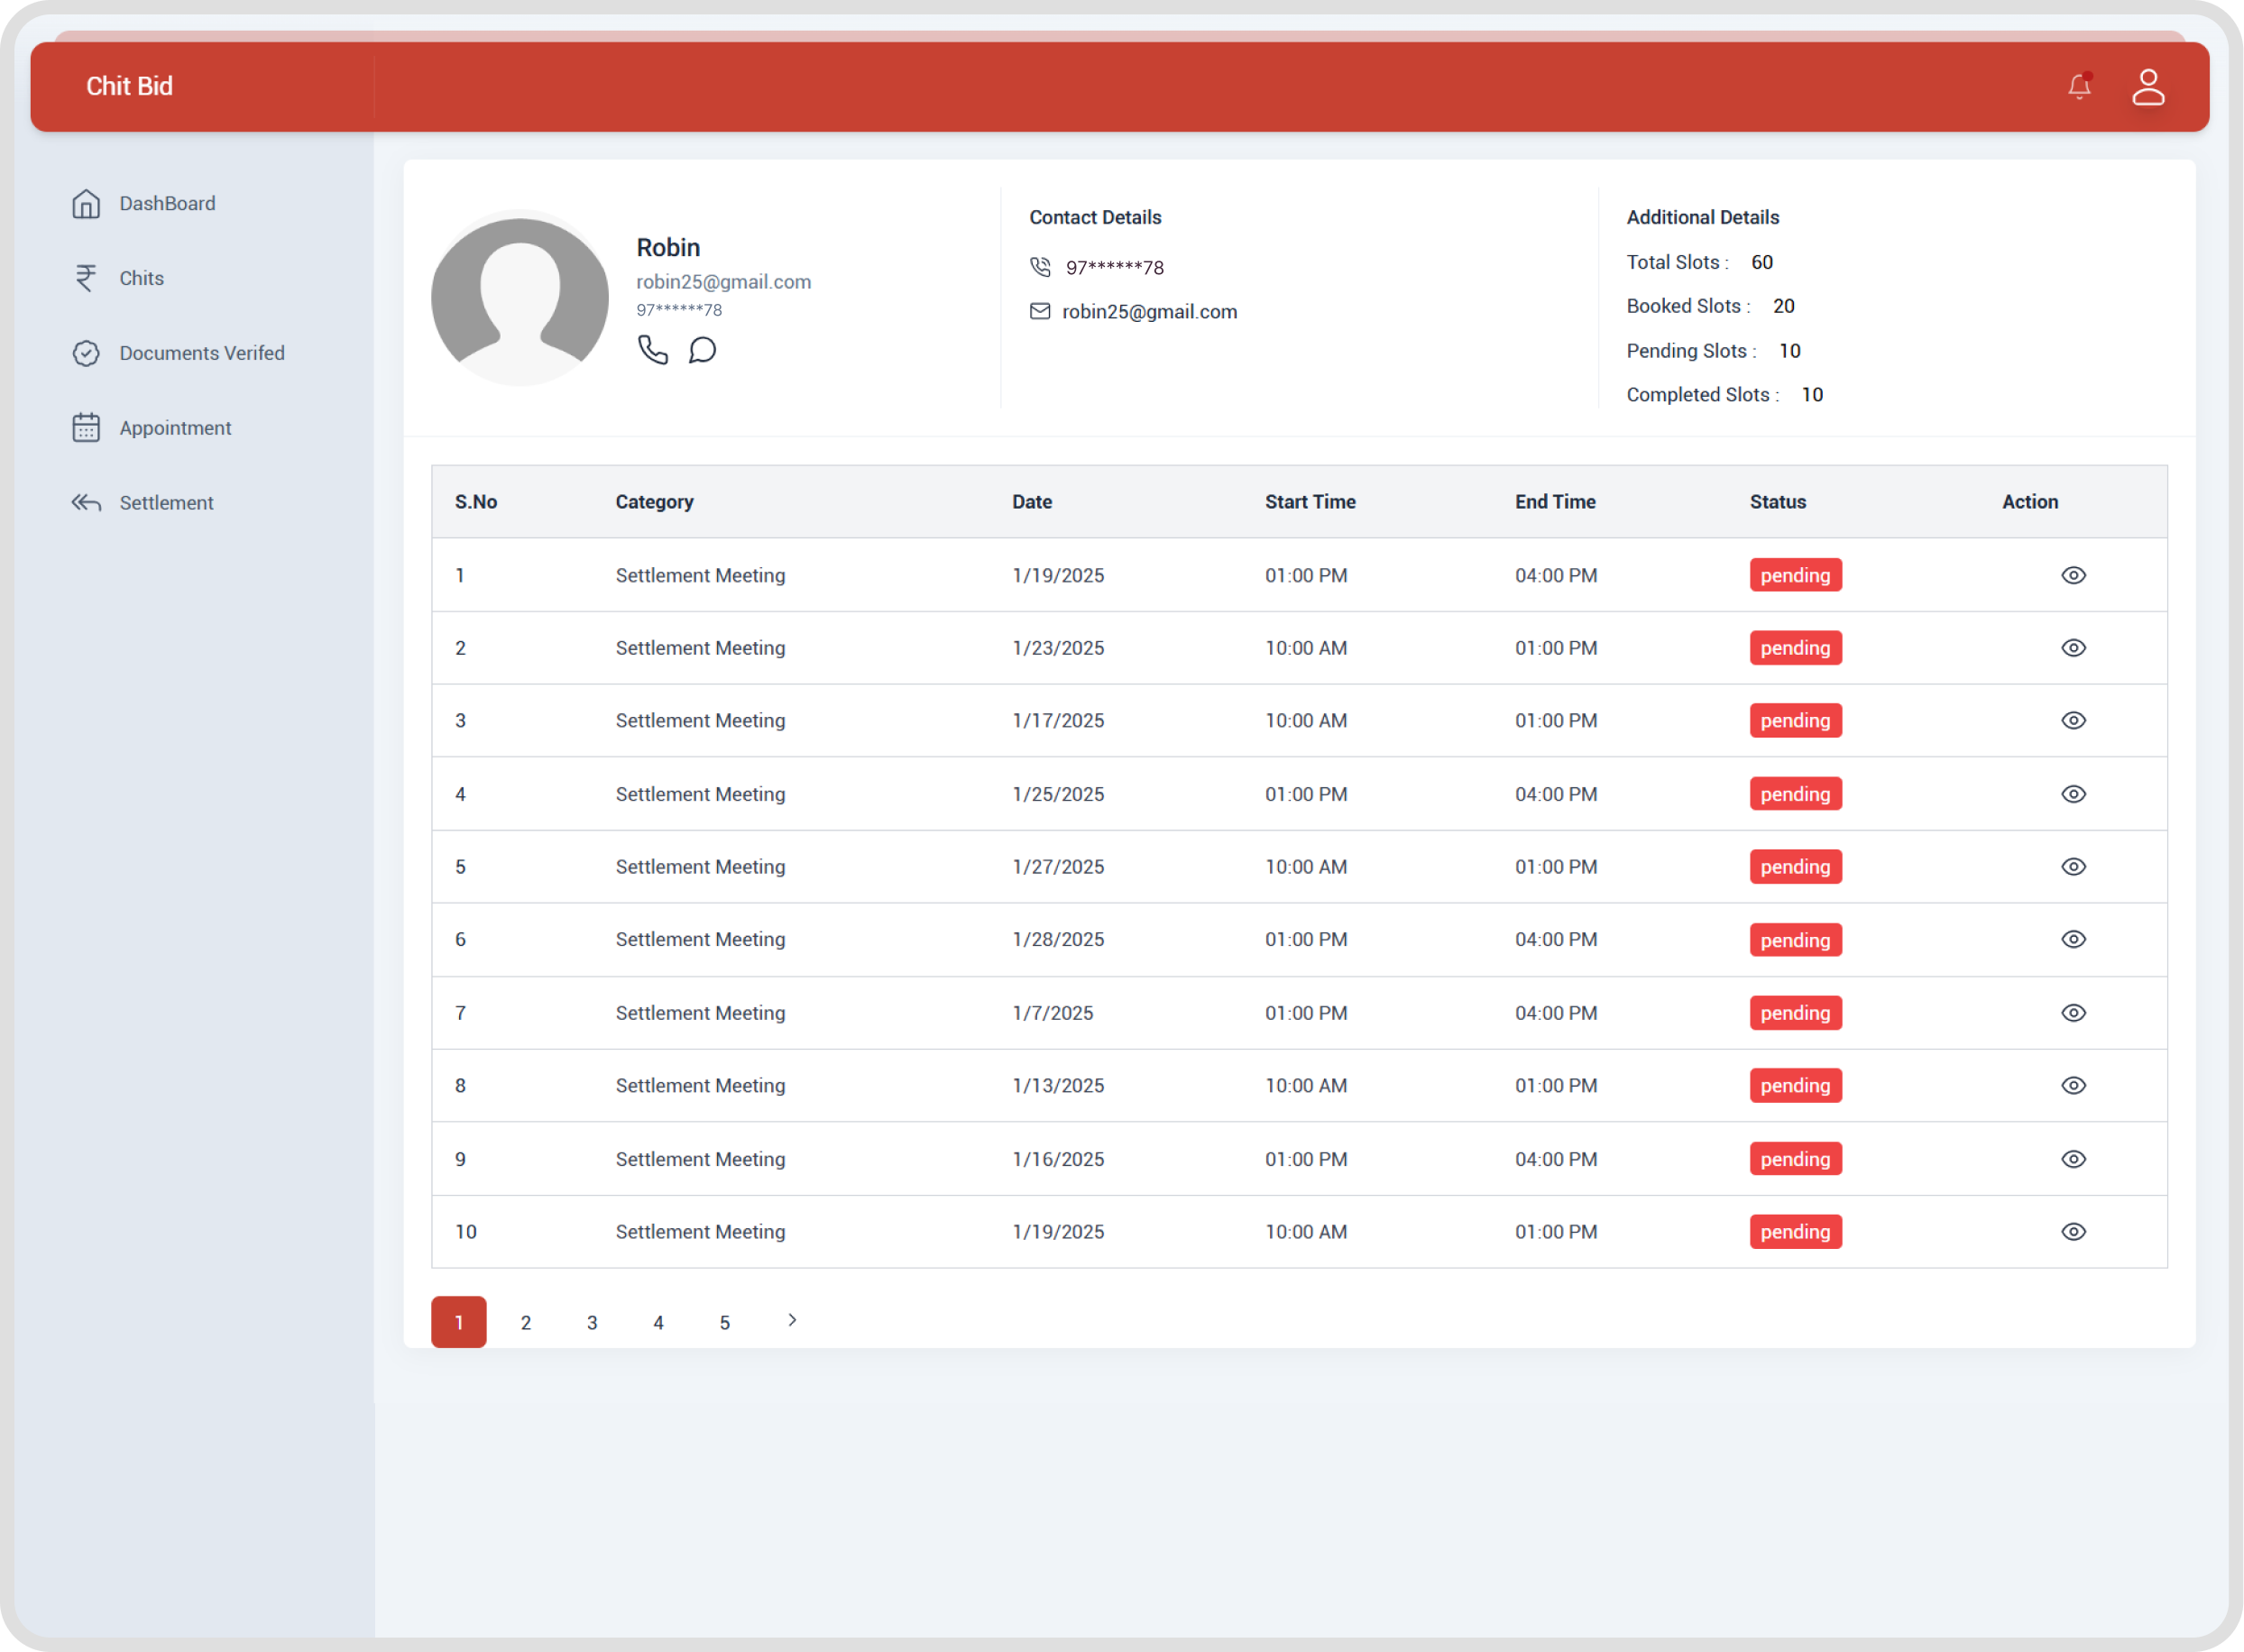Click the Documents Verifed checkmark icon
2244x1652 pixels.
86,353
